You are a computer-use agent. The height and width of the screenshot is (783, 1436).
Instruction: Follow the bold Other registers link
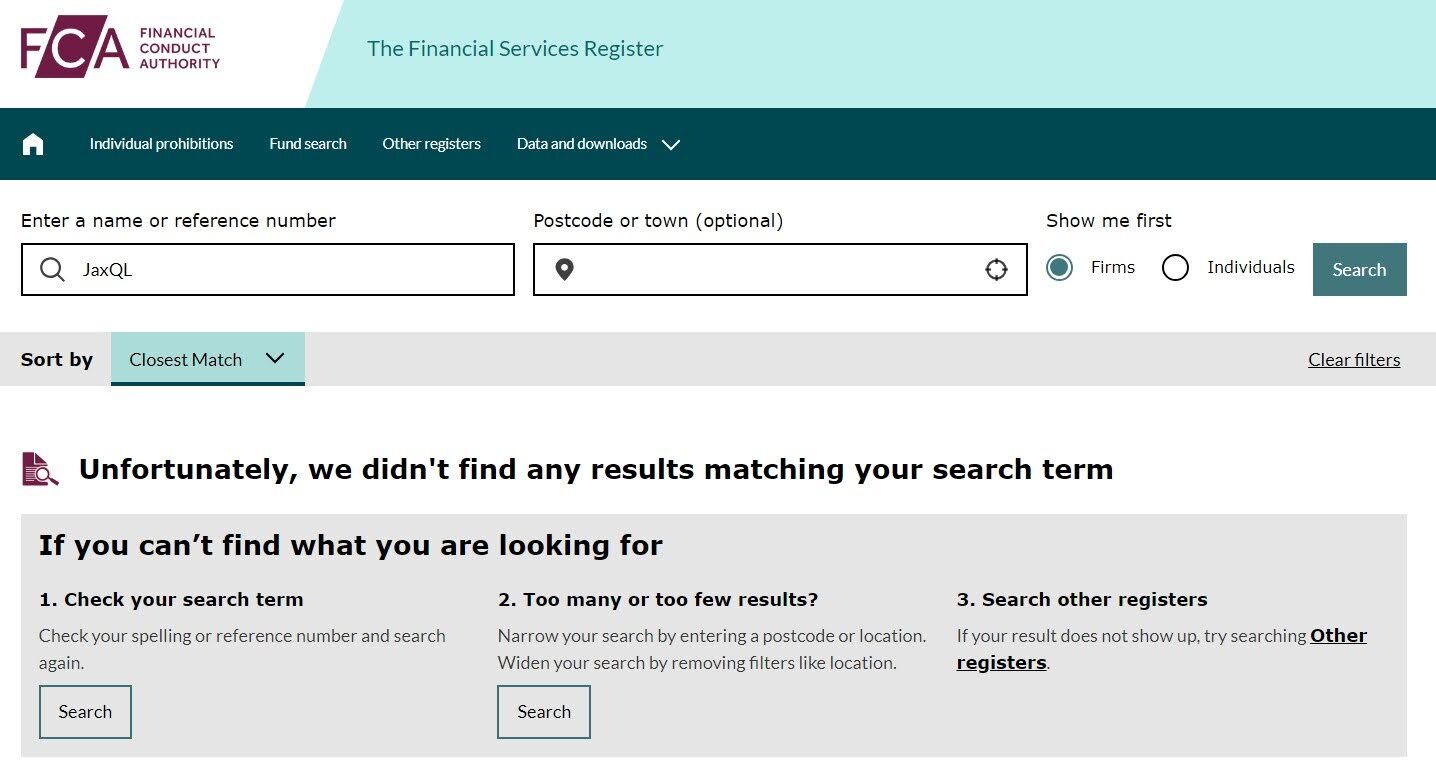coord(1338,636)
